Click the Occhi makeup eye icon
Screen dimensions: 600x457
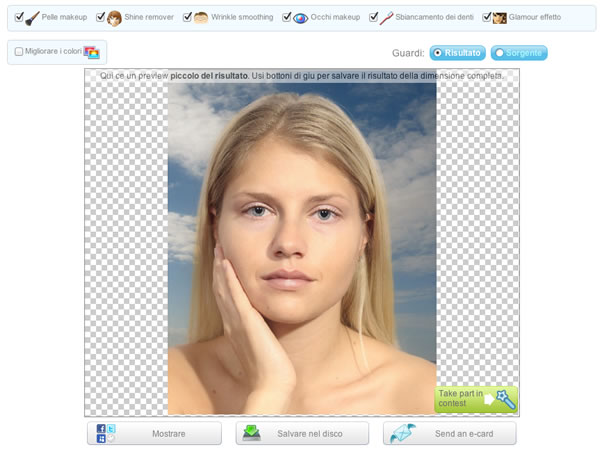(x=300, y=18)
